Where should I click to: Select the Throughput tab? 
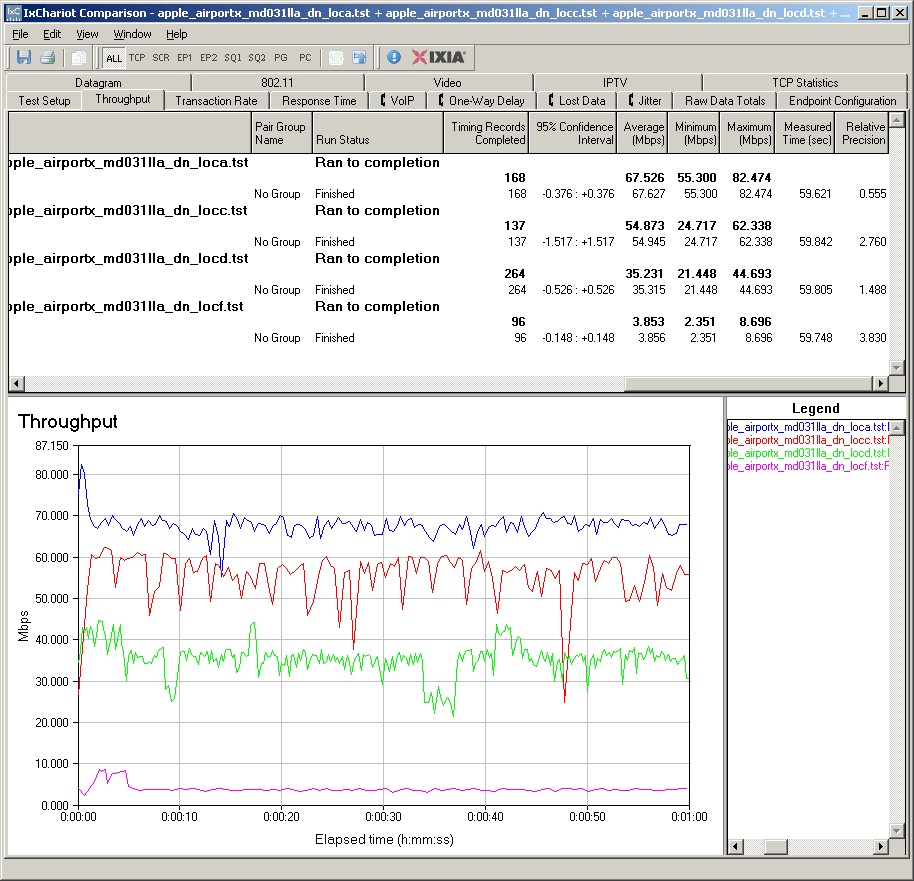pos(123,99)
